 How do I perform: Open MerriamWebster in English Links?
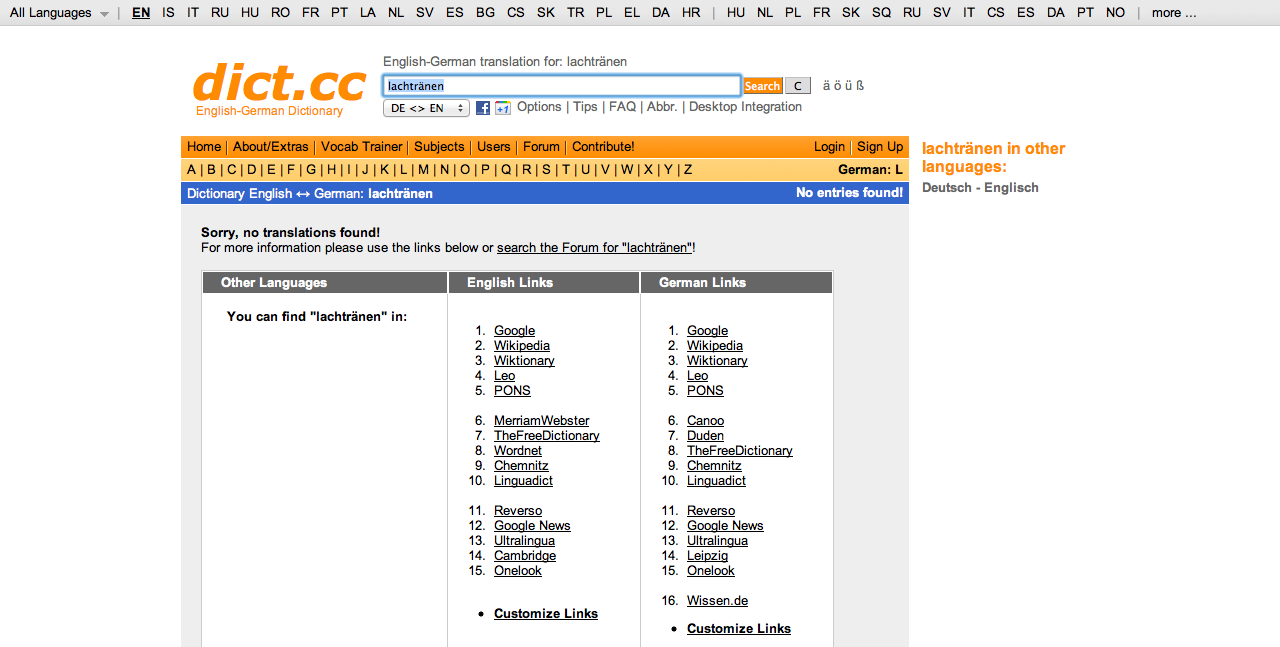click(x=542, y=421)
